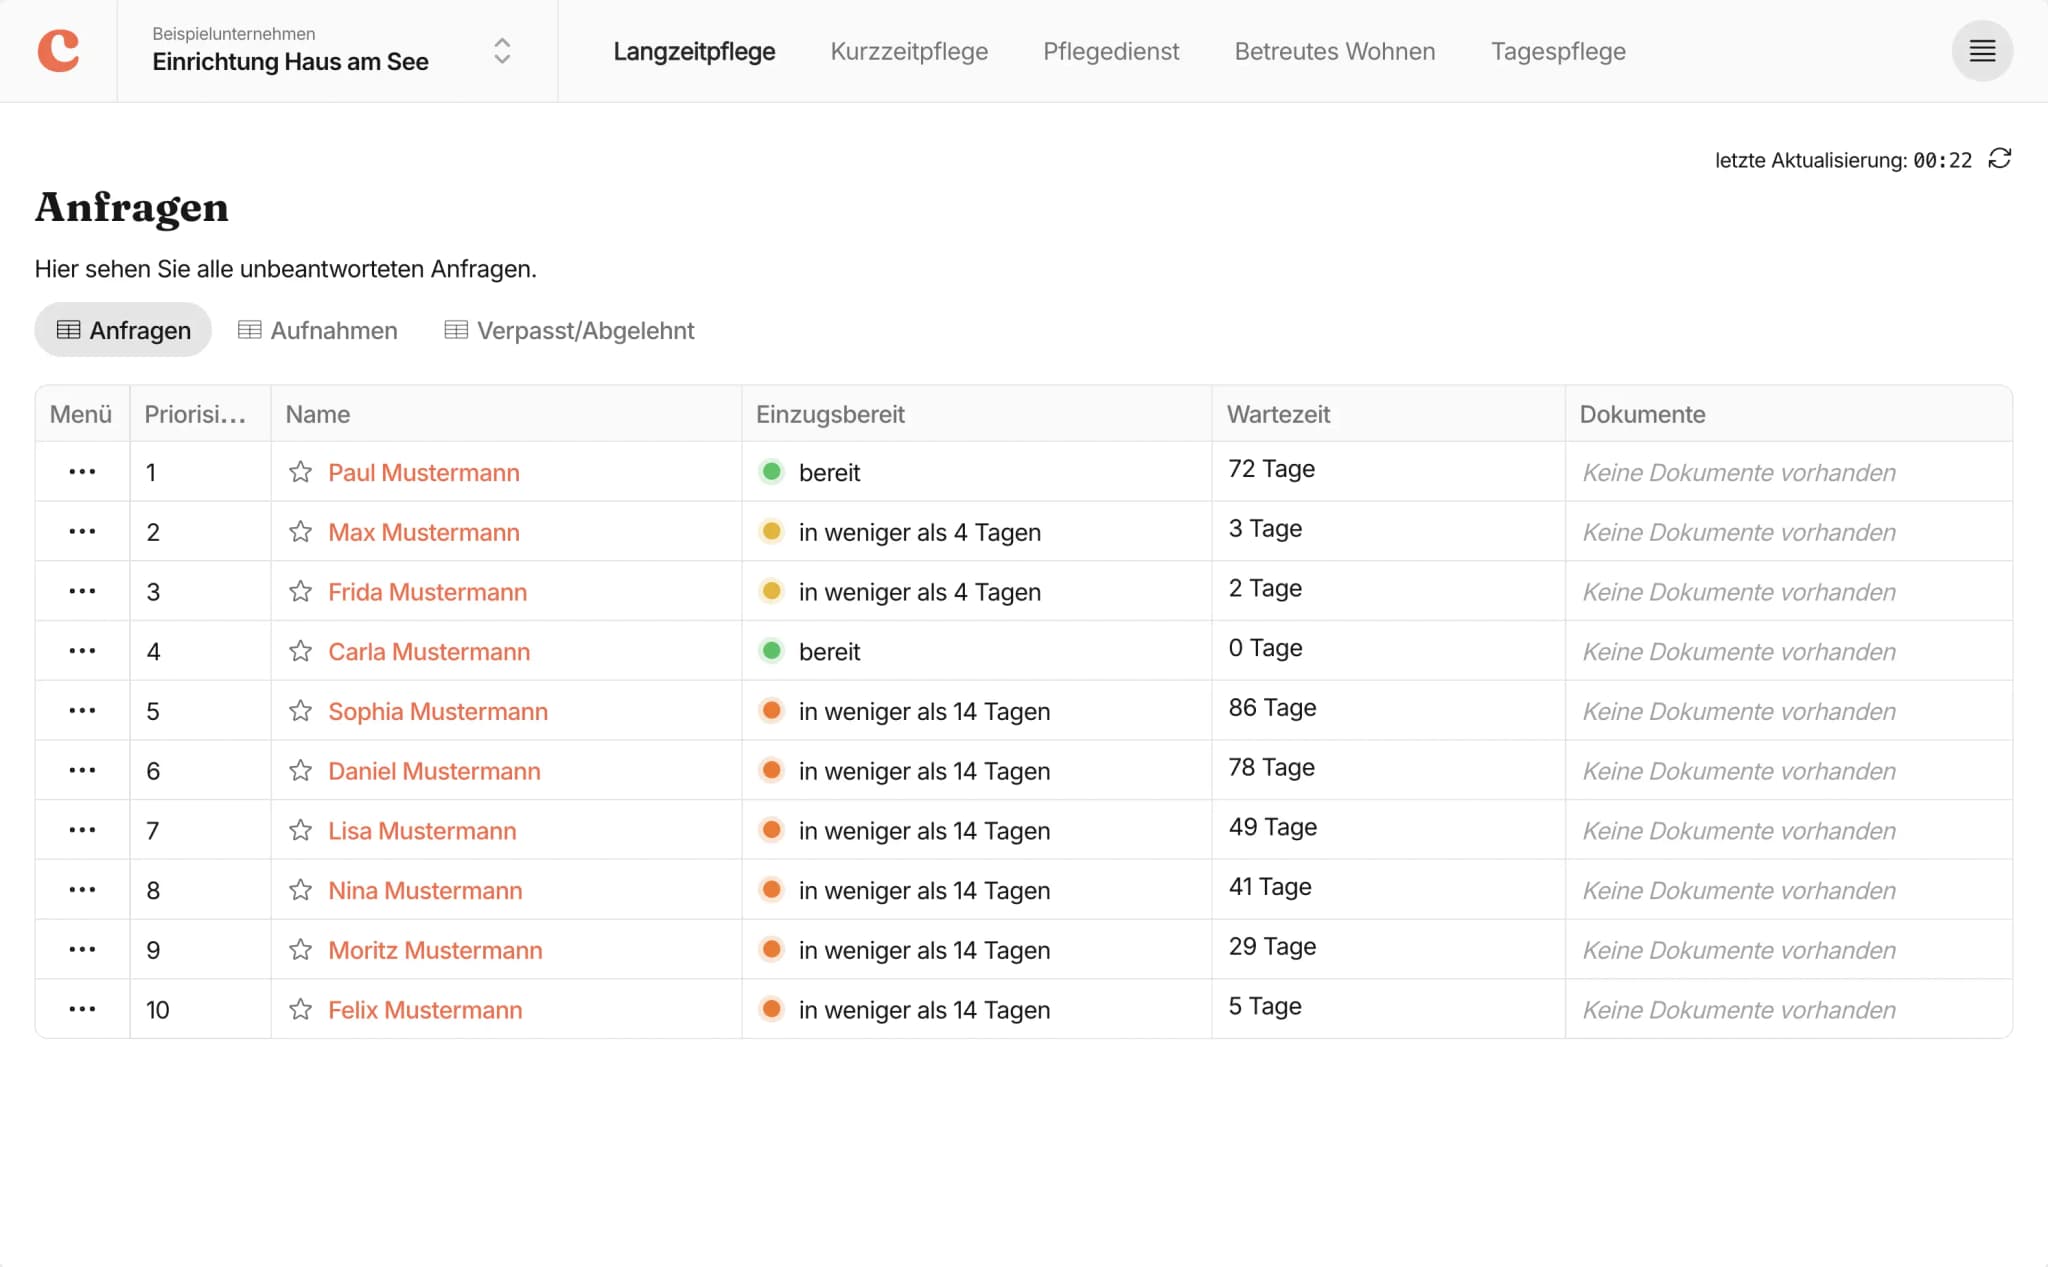The width and height of the screenshot is (2048, 1267).
Task: Open the Kurzzeitpflege section
Action: (x=908, y=51)
